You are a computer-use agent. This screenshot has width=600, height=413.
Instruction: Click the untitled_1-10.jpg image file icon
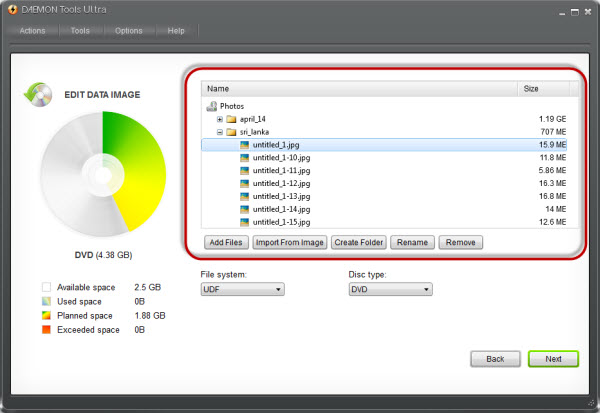point(245,158)
